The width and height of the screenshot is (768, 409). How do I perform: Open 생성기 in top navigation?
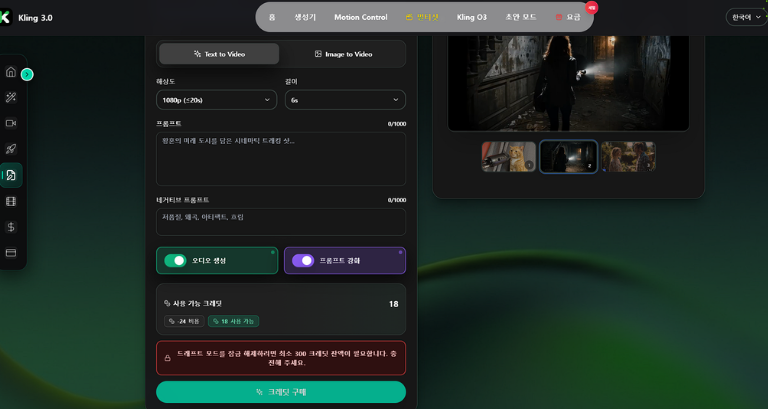(x=305, y=17)
